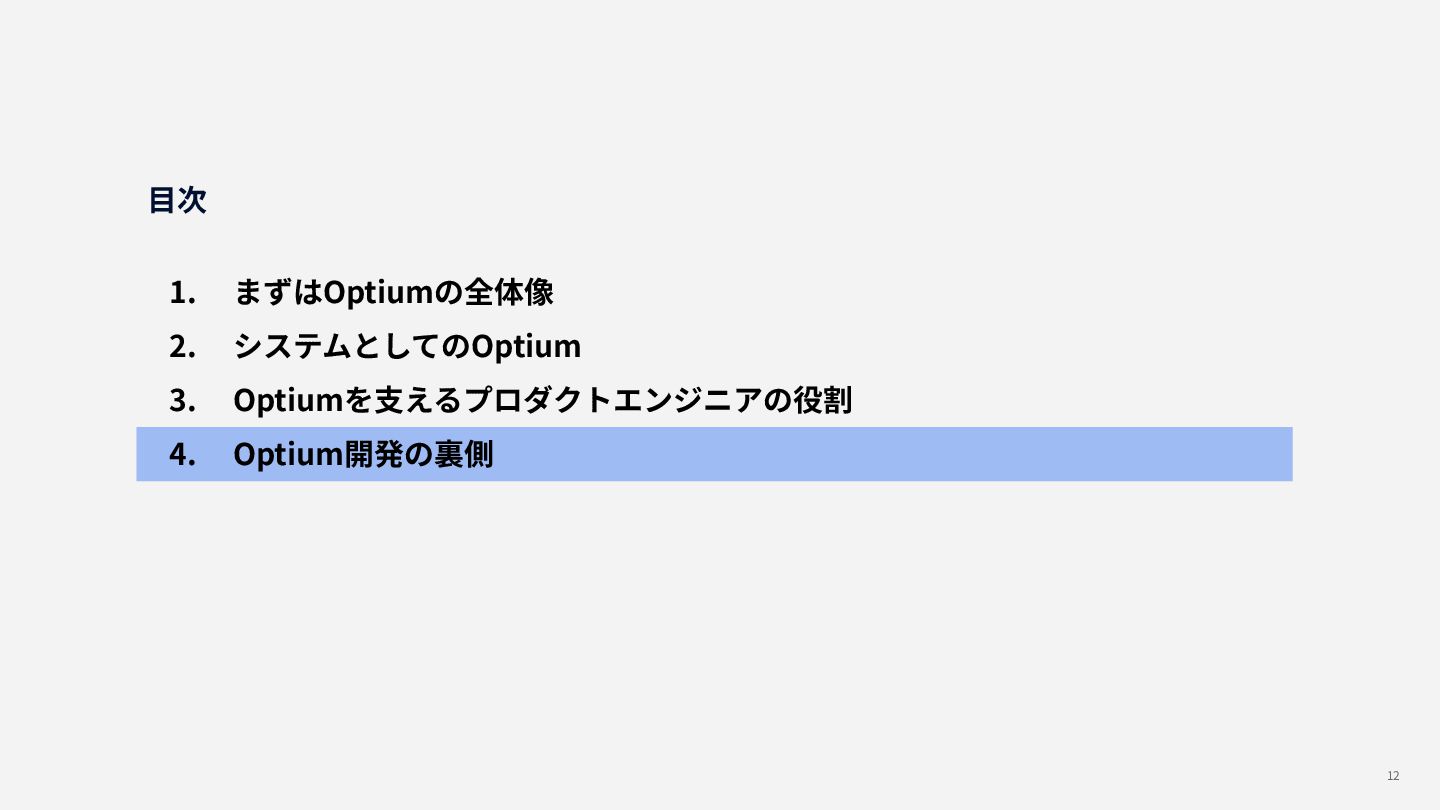The width and height of the screenshot is (1440, 810).
Task: Open the item about プロダクトエンジニアの役割
Action: (x=542, y=400)
